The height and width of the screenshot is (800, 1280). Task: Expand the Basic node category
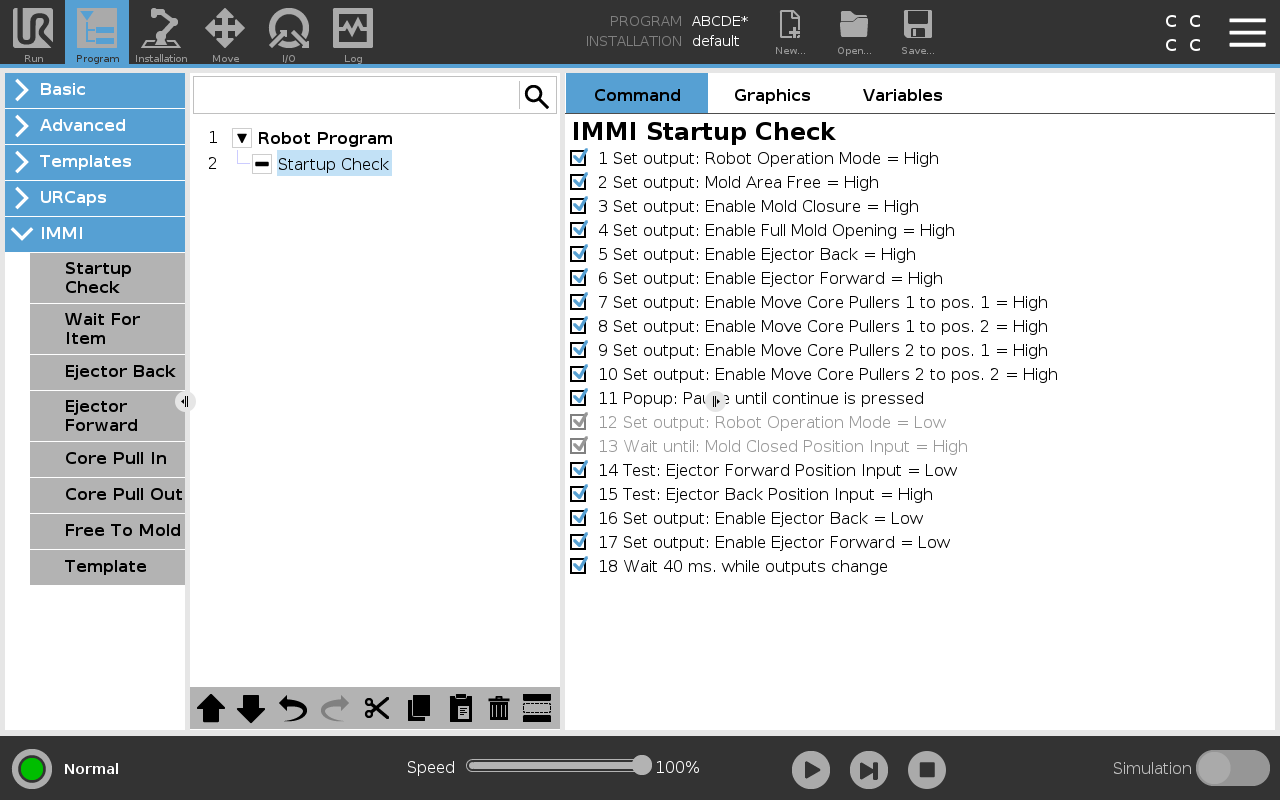[95, 90]
